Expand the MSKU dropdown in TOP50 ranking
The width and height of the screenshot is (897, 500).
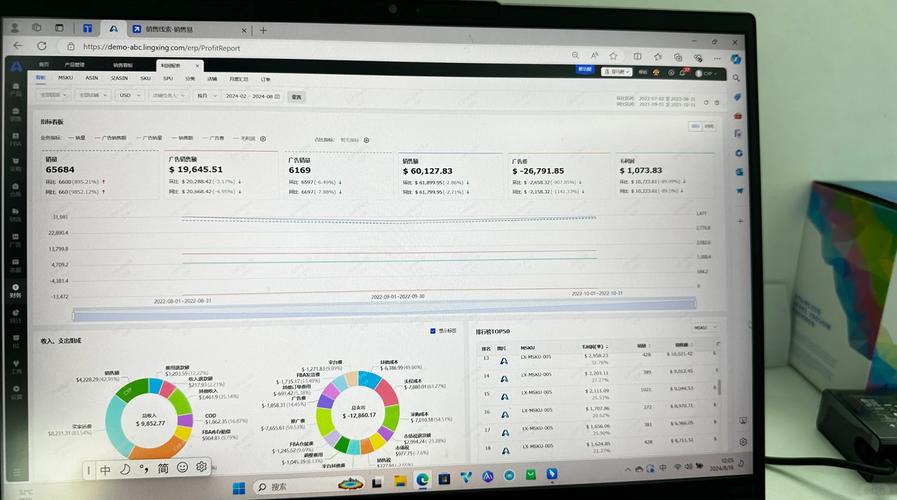coord(705,328)
